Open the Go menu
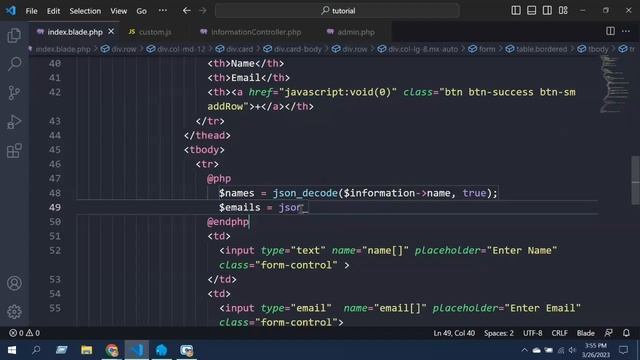The width and height of the screenshot is (640, 360). pyautogui.click(x=141, y=11)
